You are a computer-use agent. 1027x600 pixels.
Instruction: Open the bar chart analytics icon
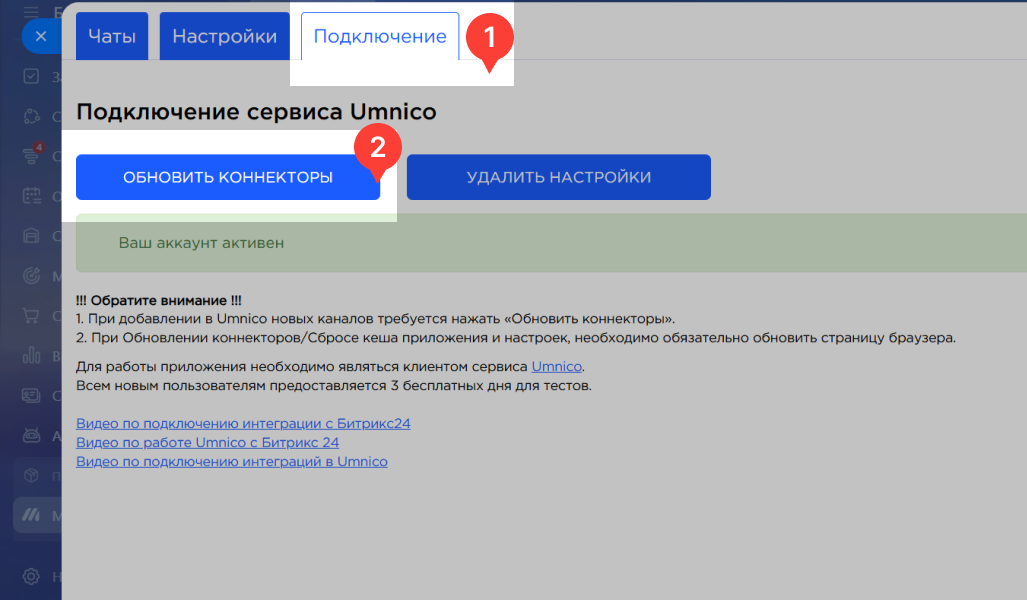coord(32,356)
